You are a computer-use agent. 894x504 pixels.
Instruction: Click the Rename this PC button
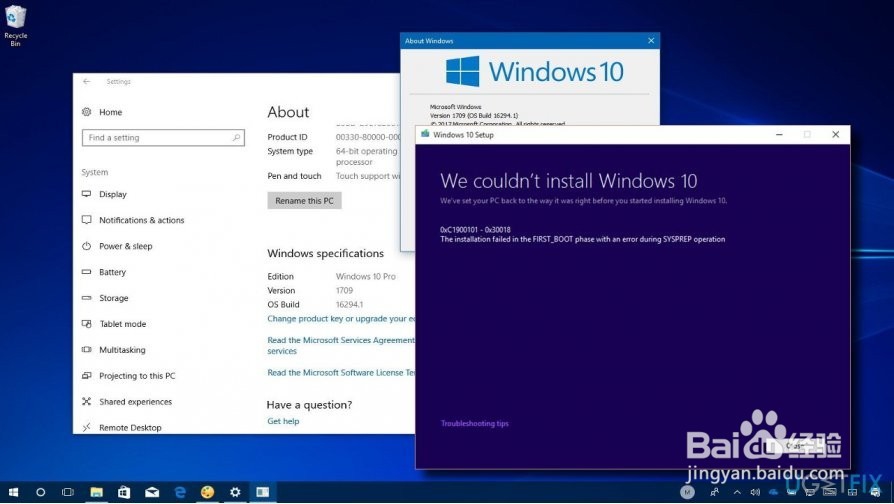pyautogui.click(x=304, y=201)
